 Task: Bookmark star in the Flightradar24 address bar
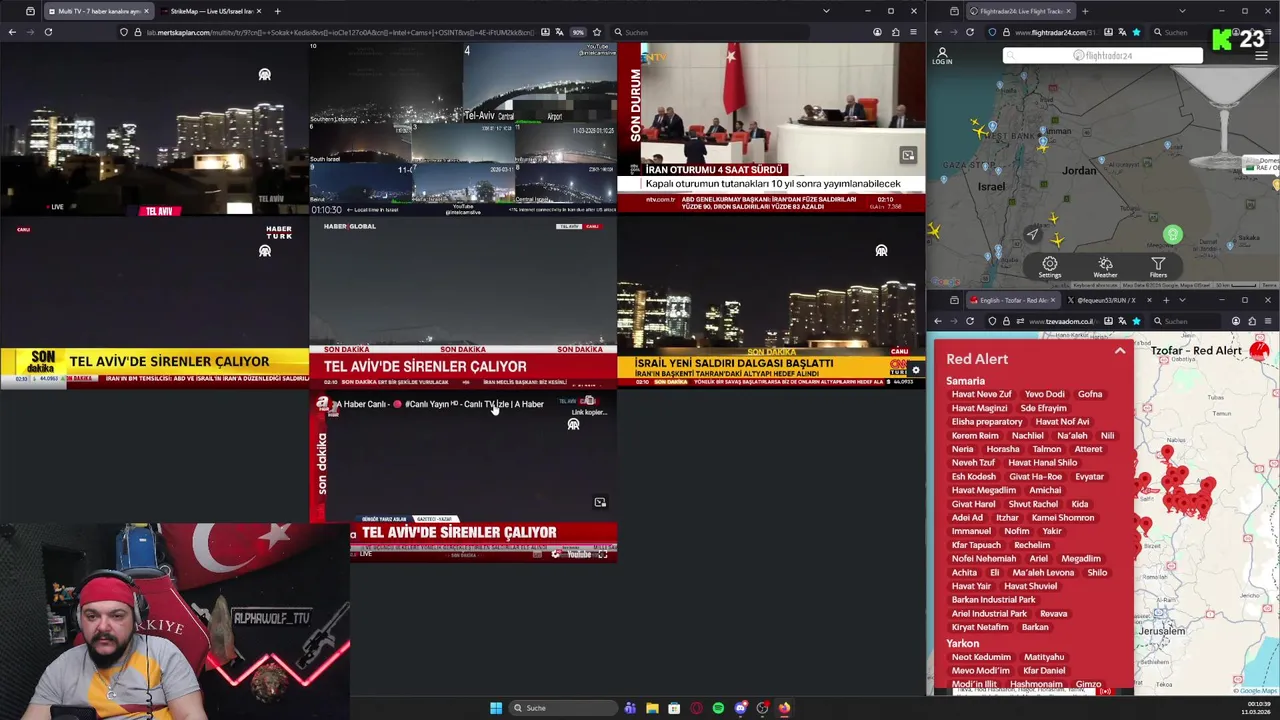coord(1136,32)
